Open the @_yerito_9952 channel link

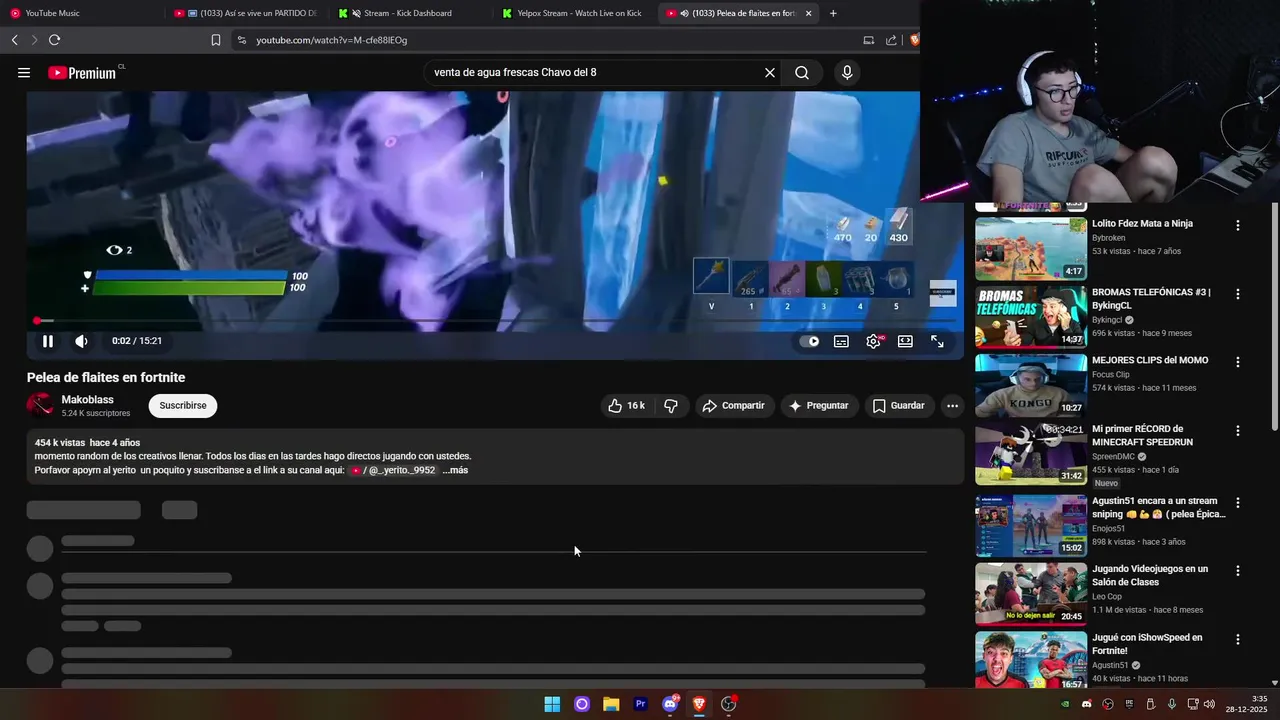(x=393, y=470)
